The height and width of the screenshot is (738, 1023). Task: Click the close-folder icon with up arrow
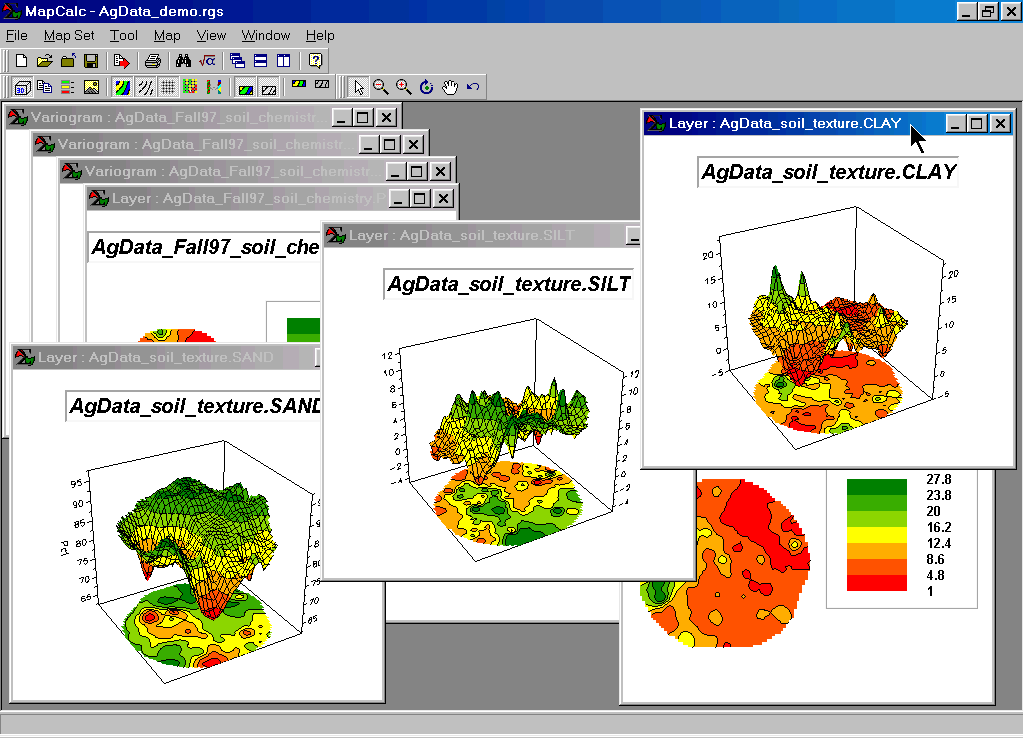pos(68,61)
